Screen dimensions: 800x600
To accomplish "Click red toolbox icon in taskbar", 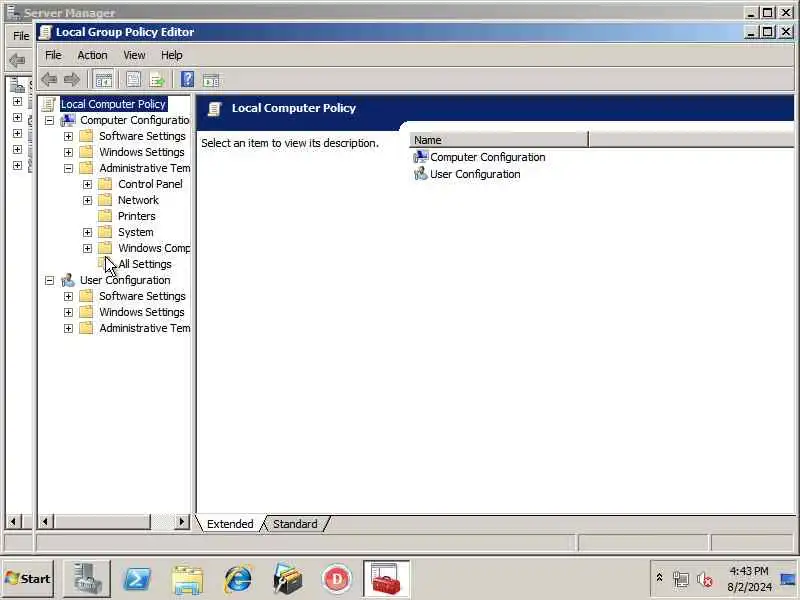I will (x=386, y=579).
